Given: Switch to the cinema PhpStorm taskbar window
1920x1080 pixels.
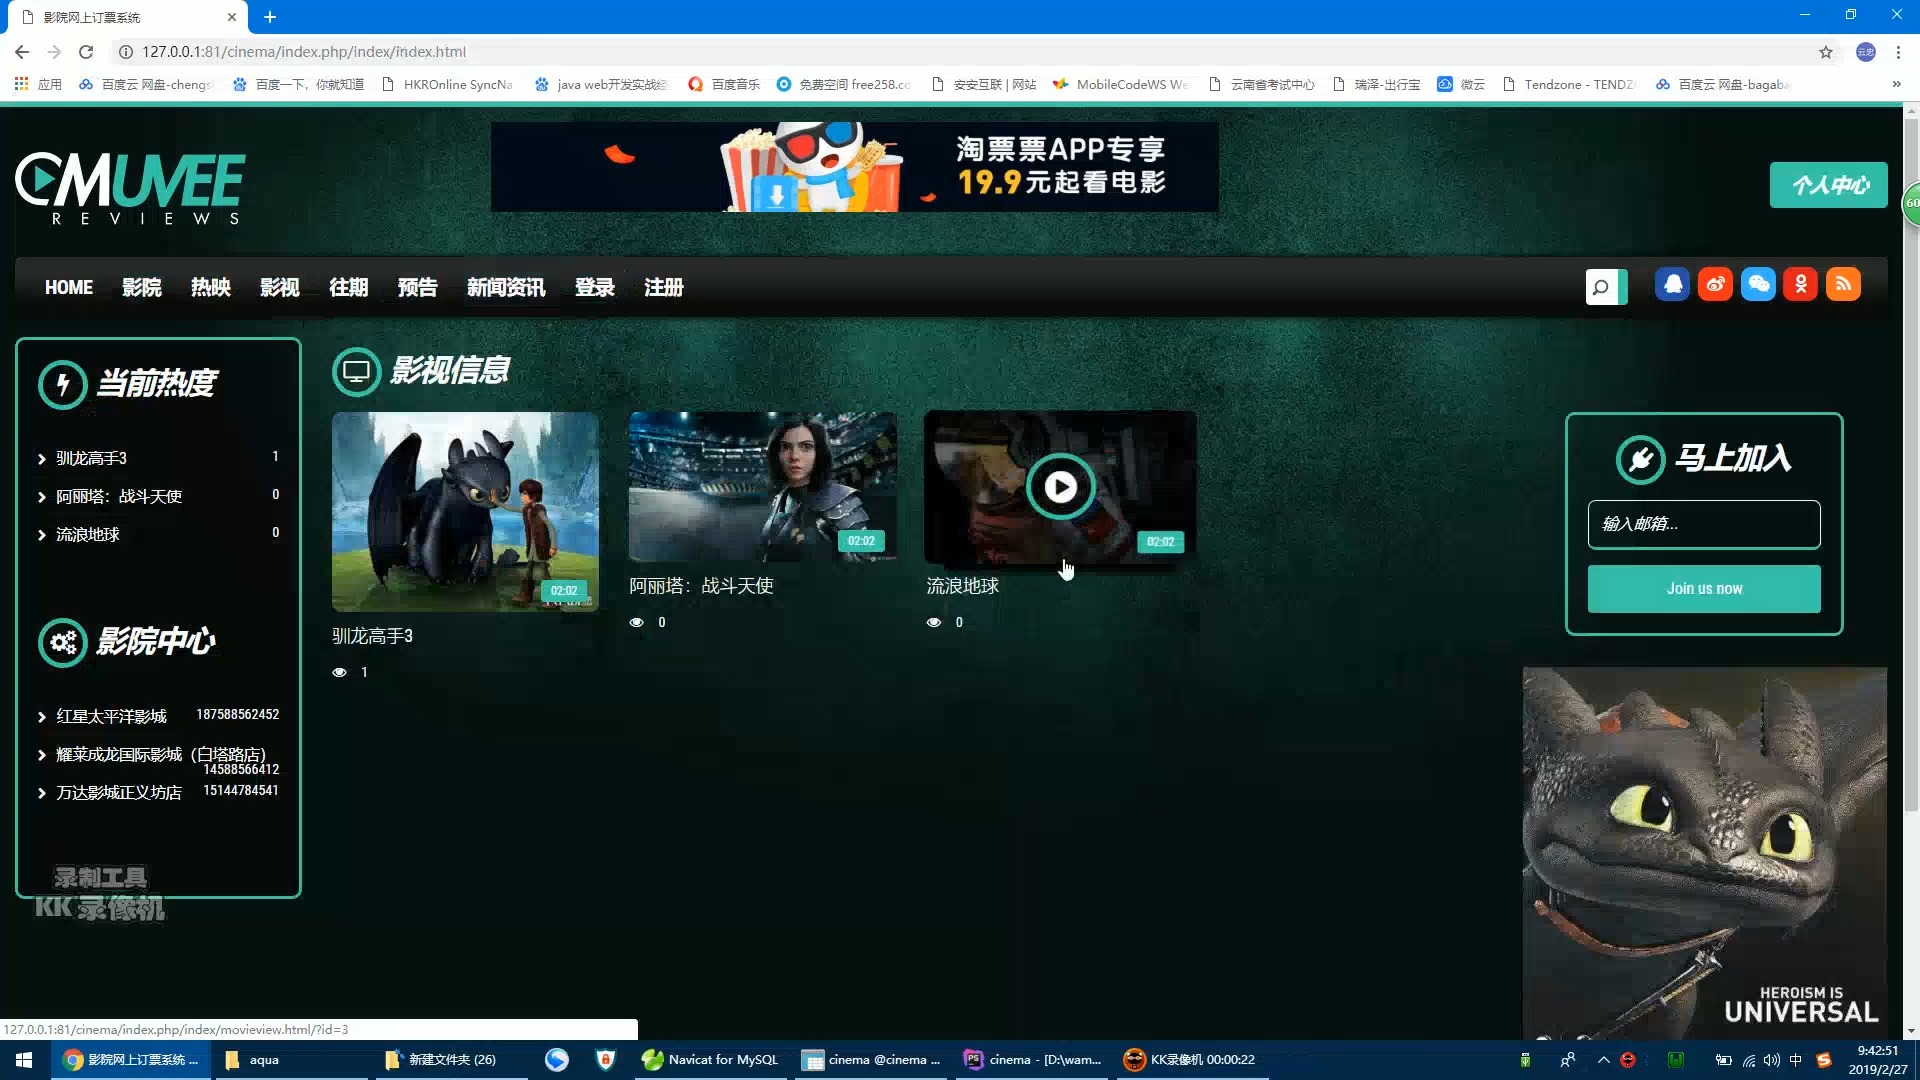Looking at the screenshot, I should pyautogui.click(x=1032, y=1060).
